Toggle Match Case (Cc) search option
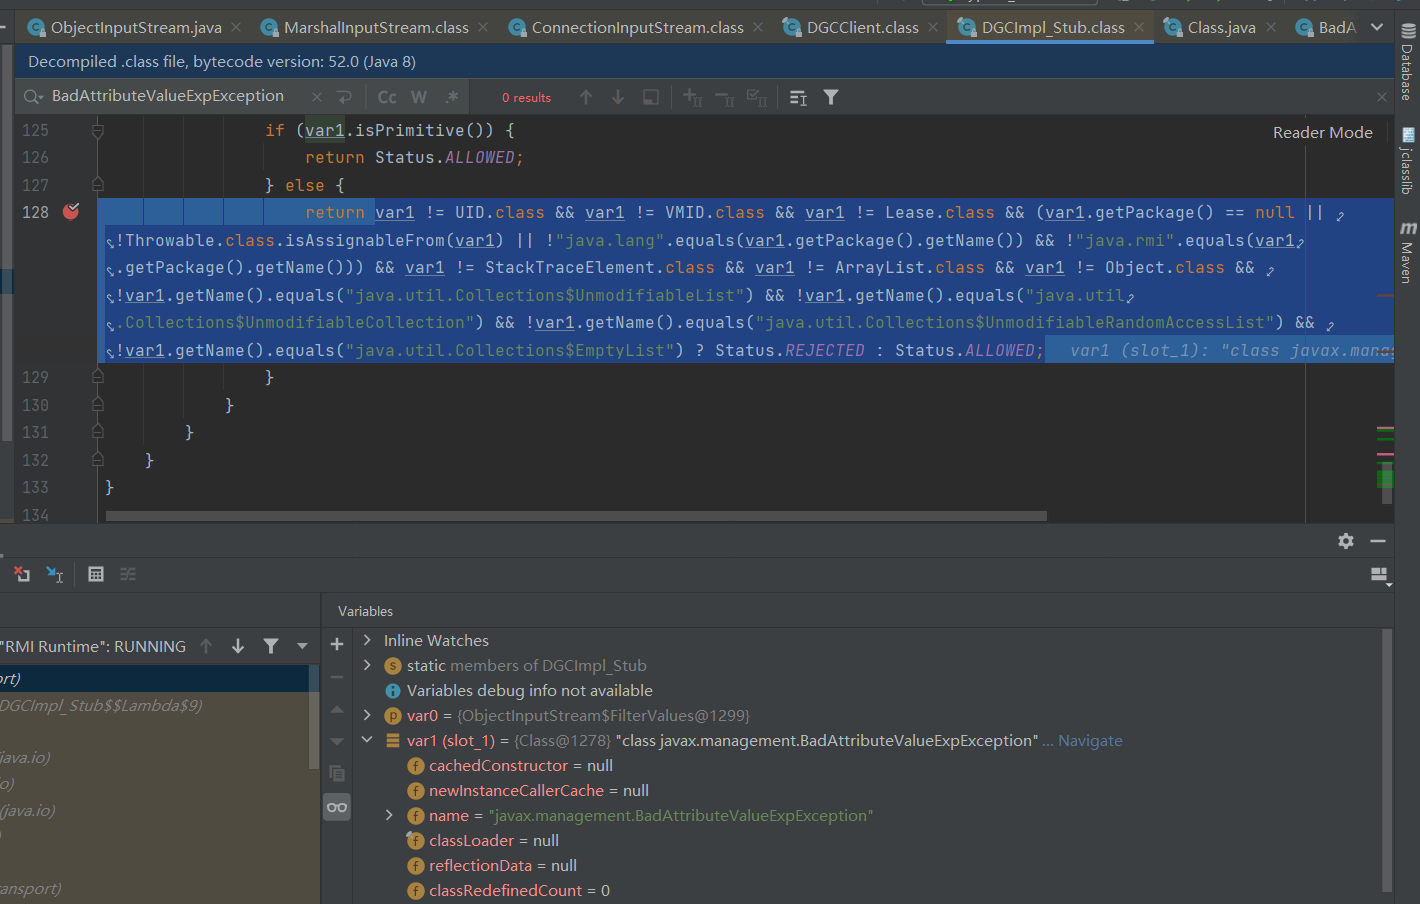This screenshot has height=904, width=1420. coord(387,97)
